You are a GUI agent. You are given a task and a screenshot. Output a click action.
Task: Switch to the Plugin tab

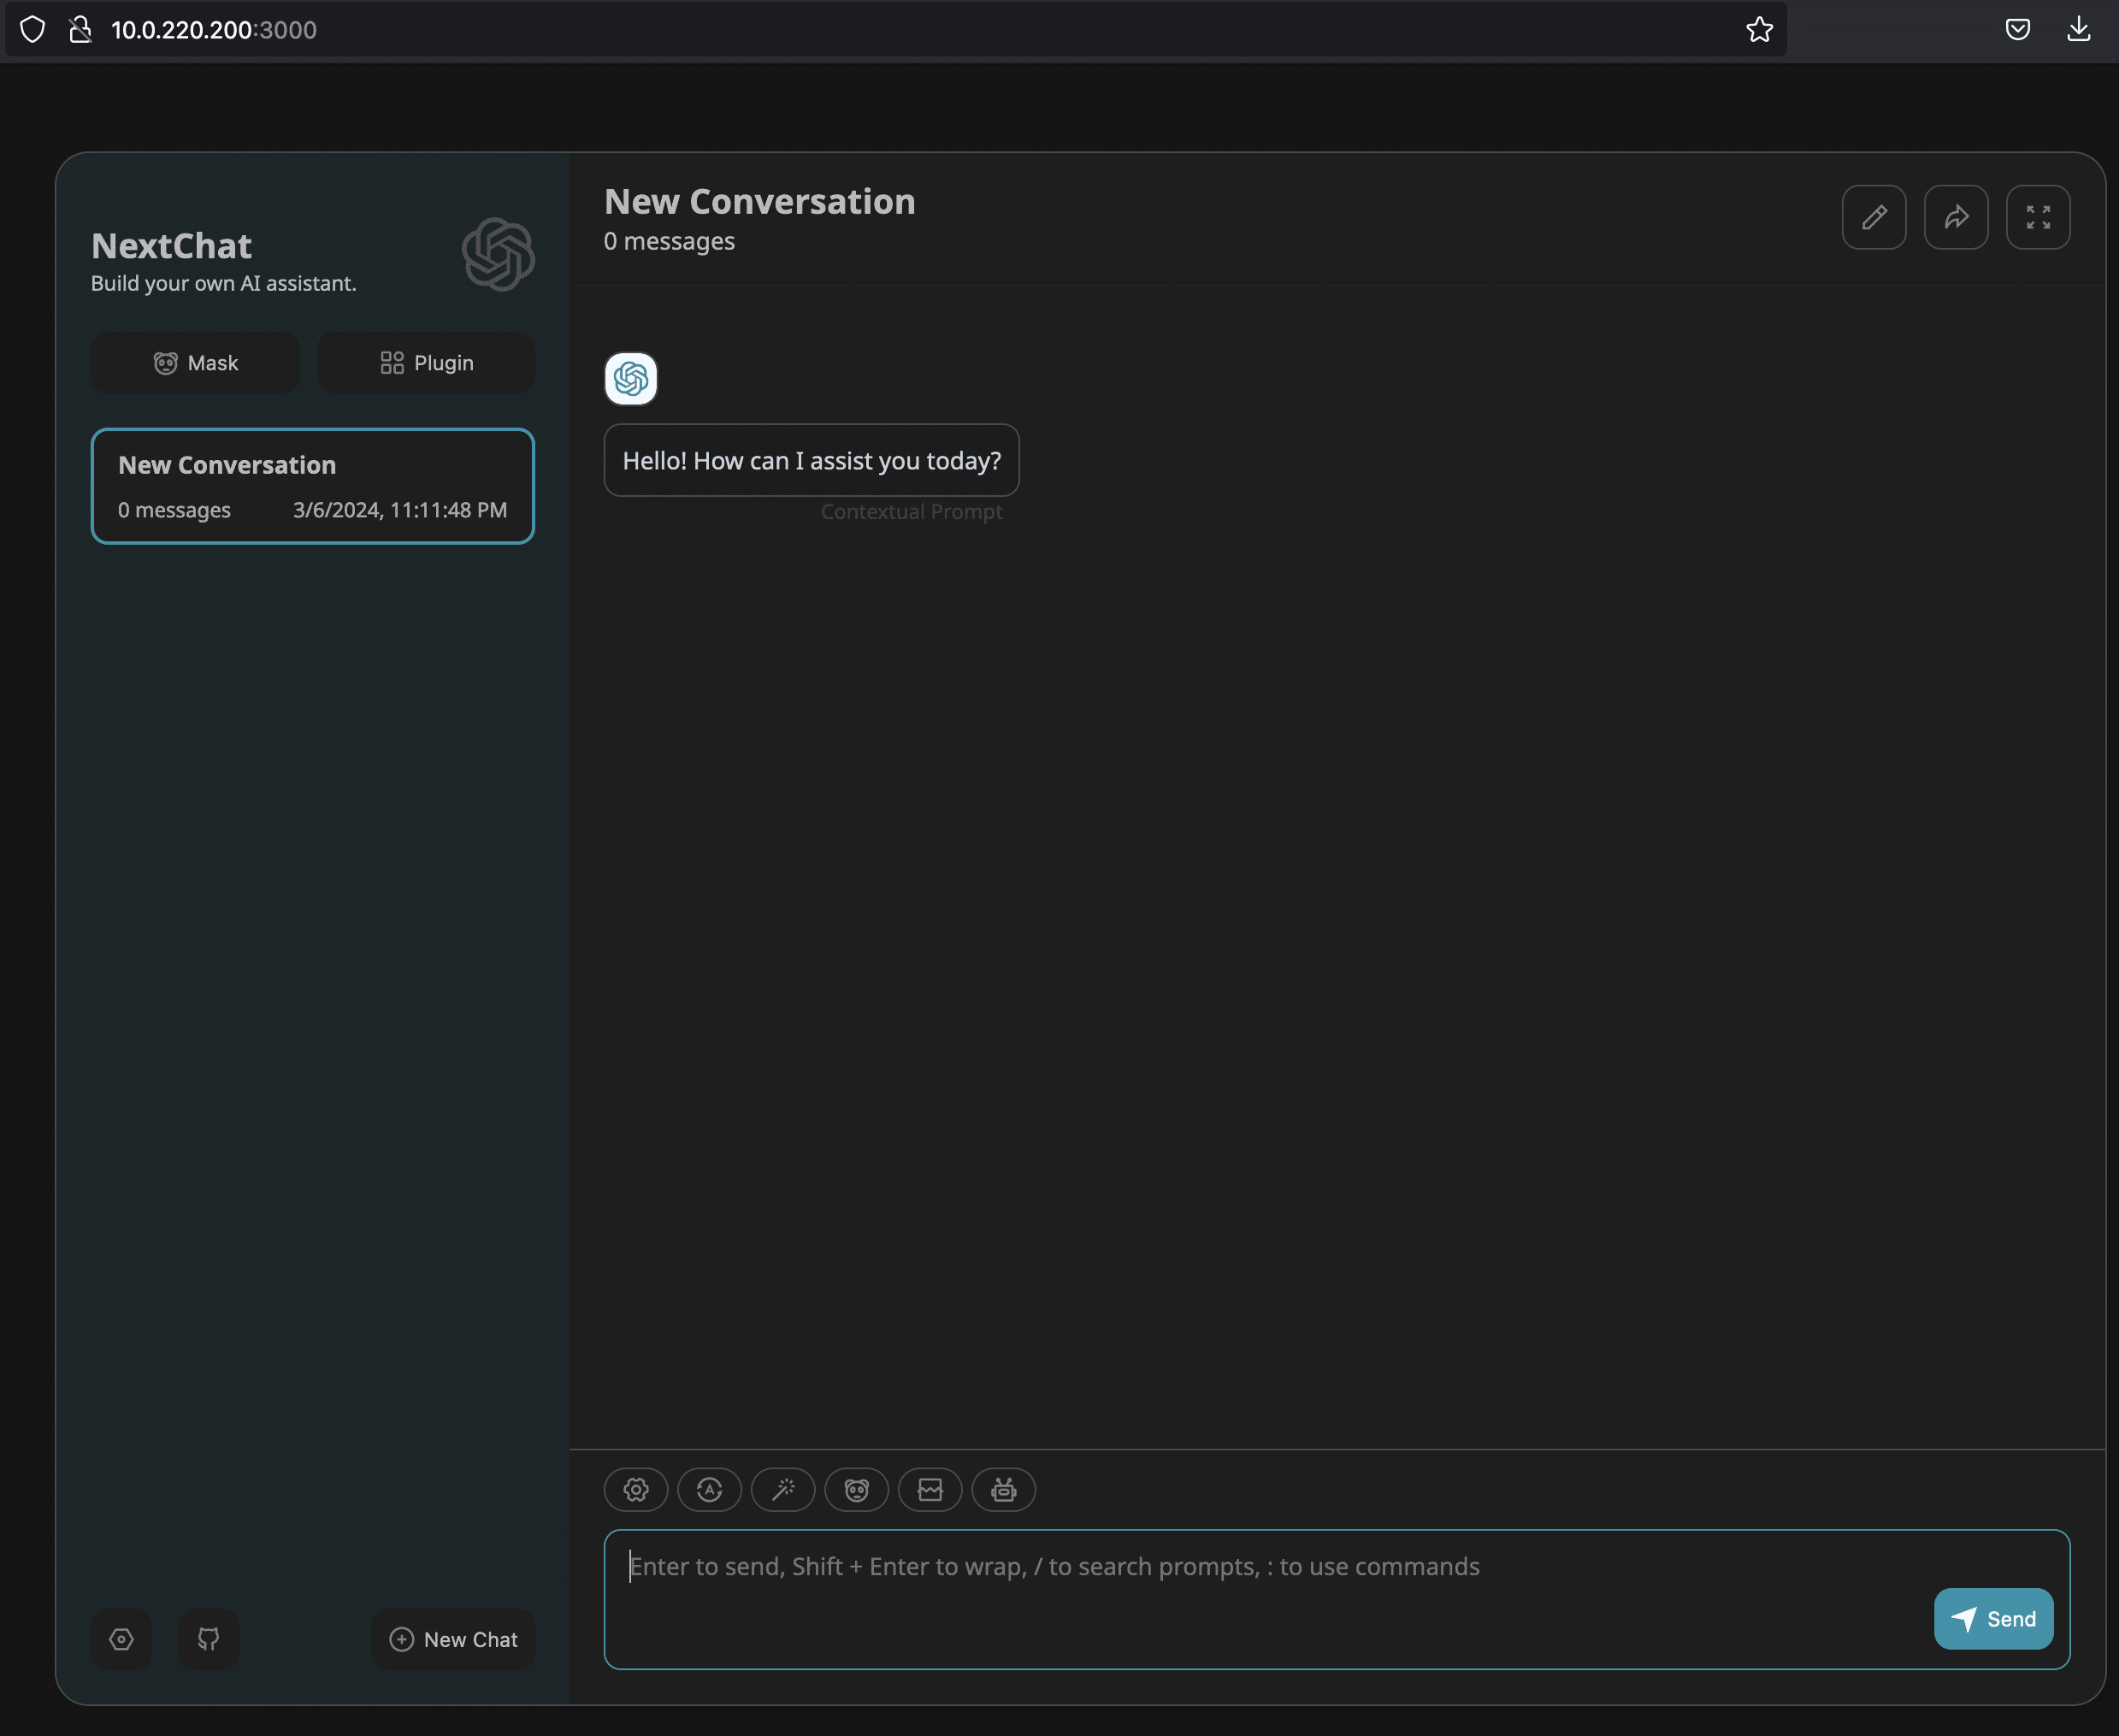(426, 362)
